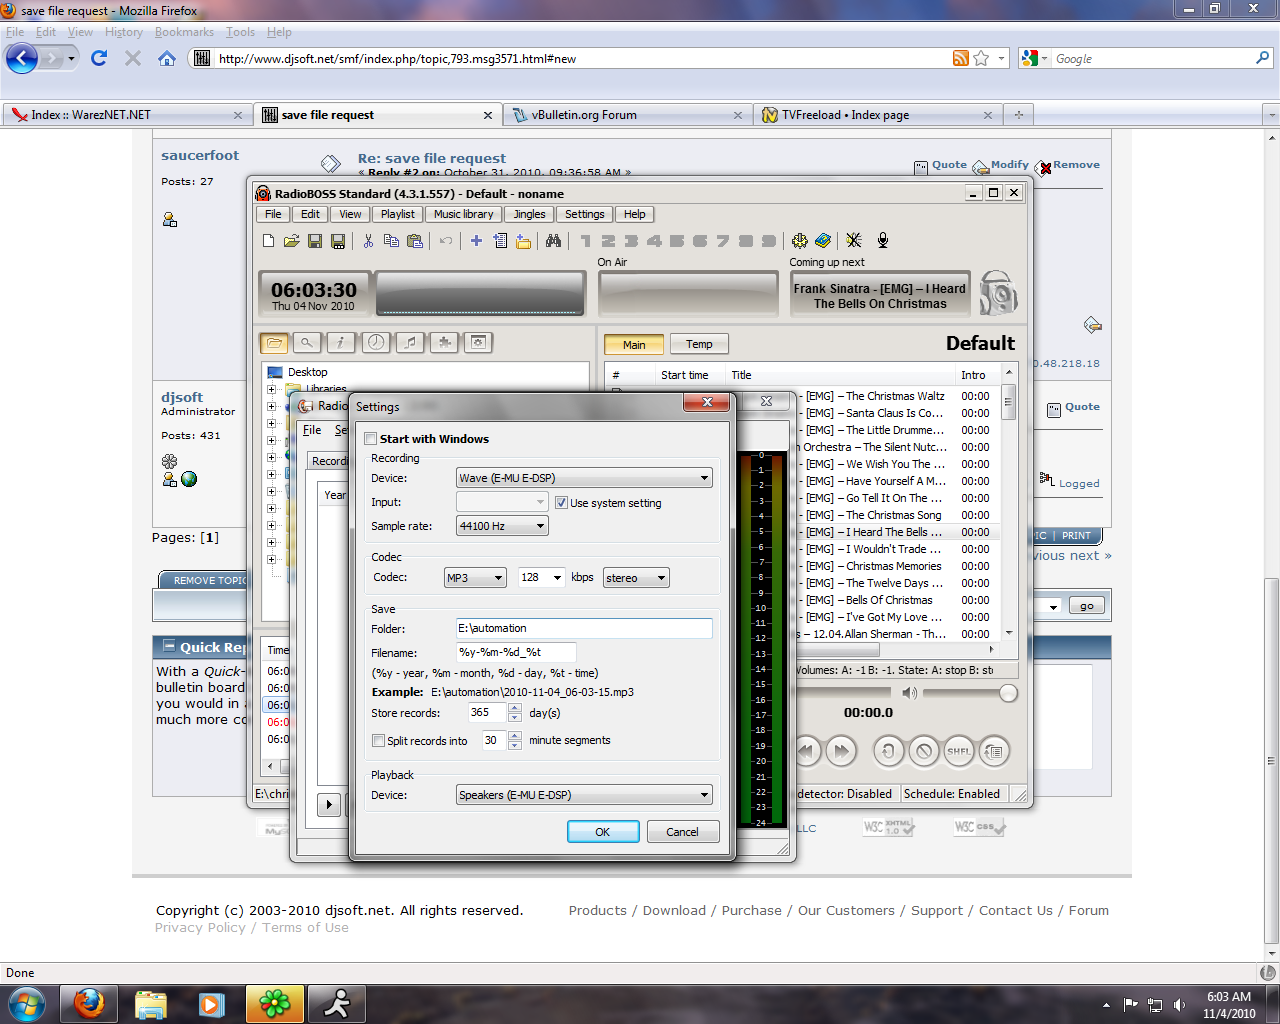Click the binoculars search icon in toolbar

pos(553,240)
